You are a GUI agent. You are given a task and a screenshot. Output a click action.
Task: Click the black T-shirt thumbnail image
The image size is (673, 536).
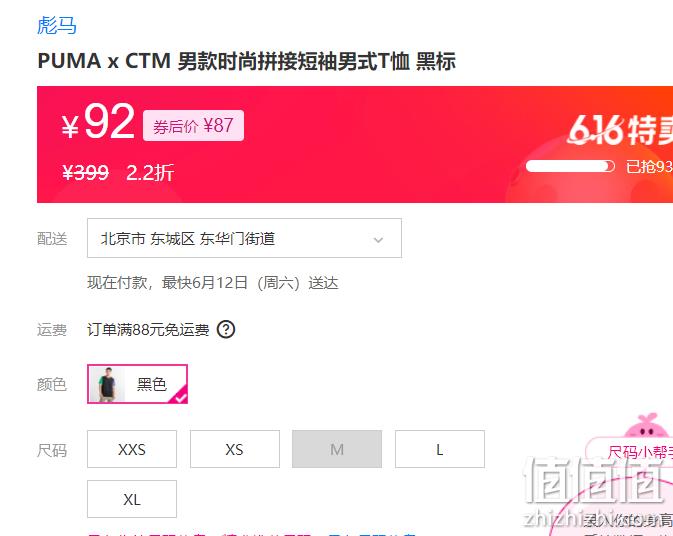point(106,384)
